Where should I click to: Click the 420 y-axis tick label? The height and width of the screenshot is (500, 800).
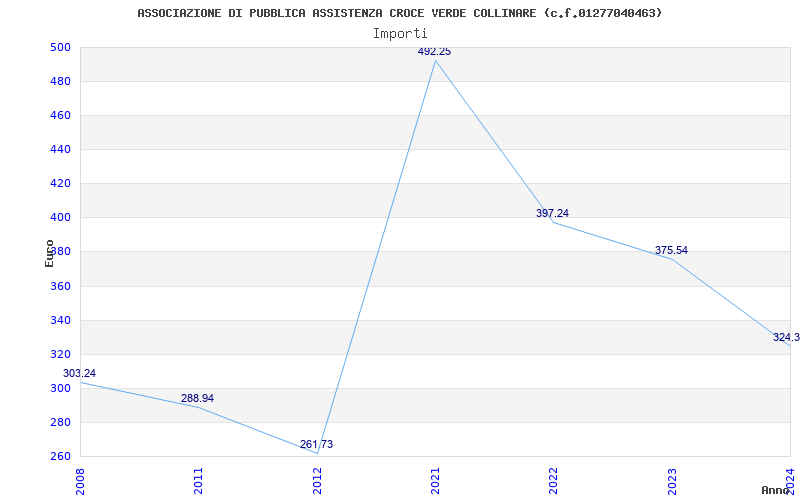tap(59, 184)
